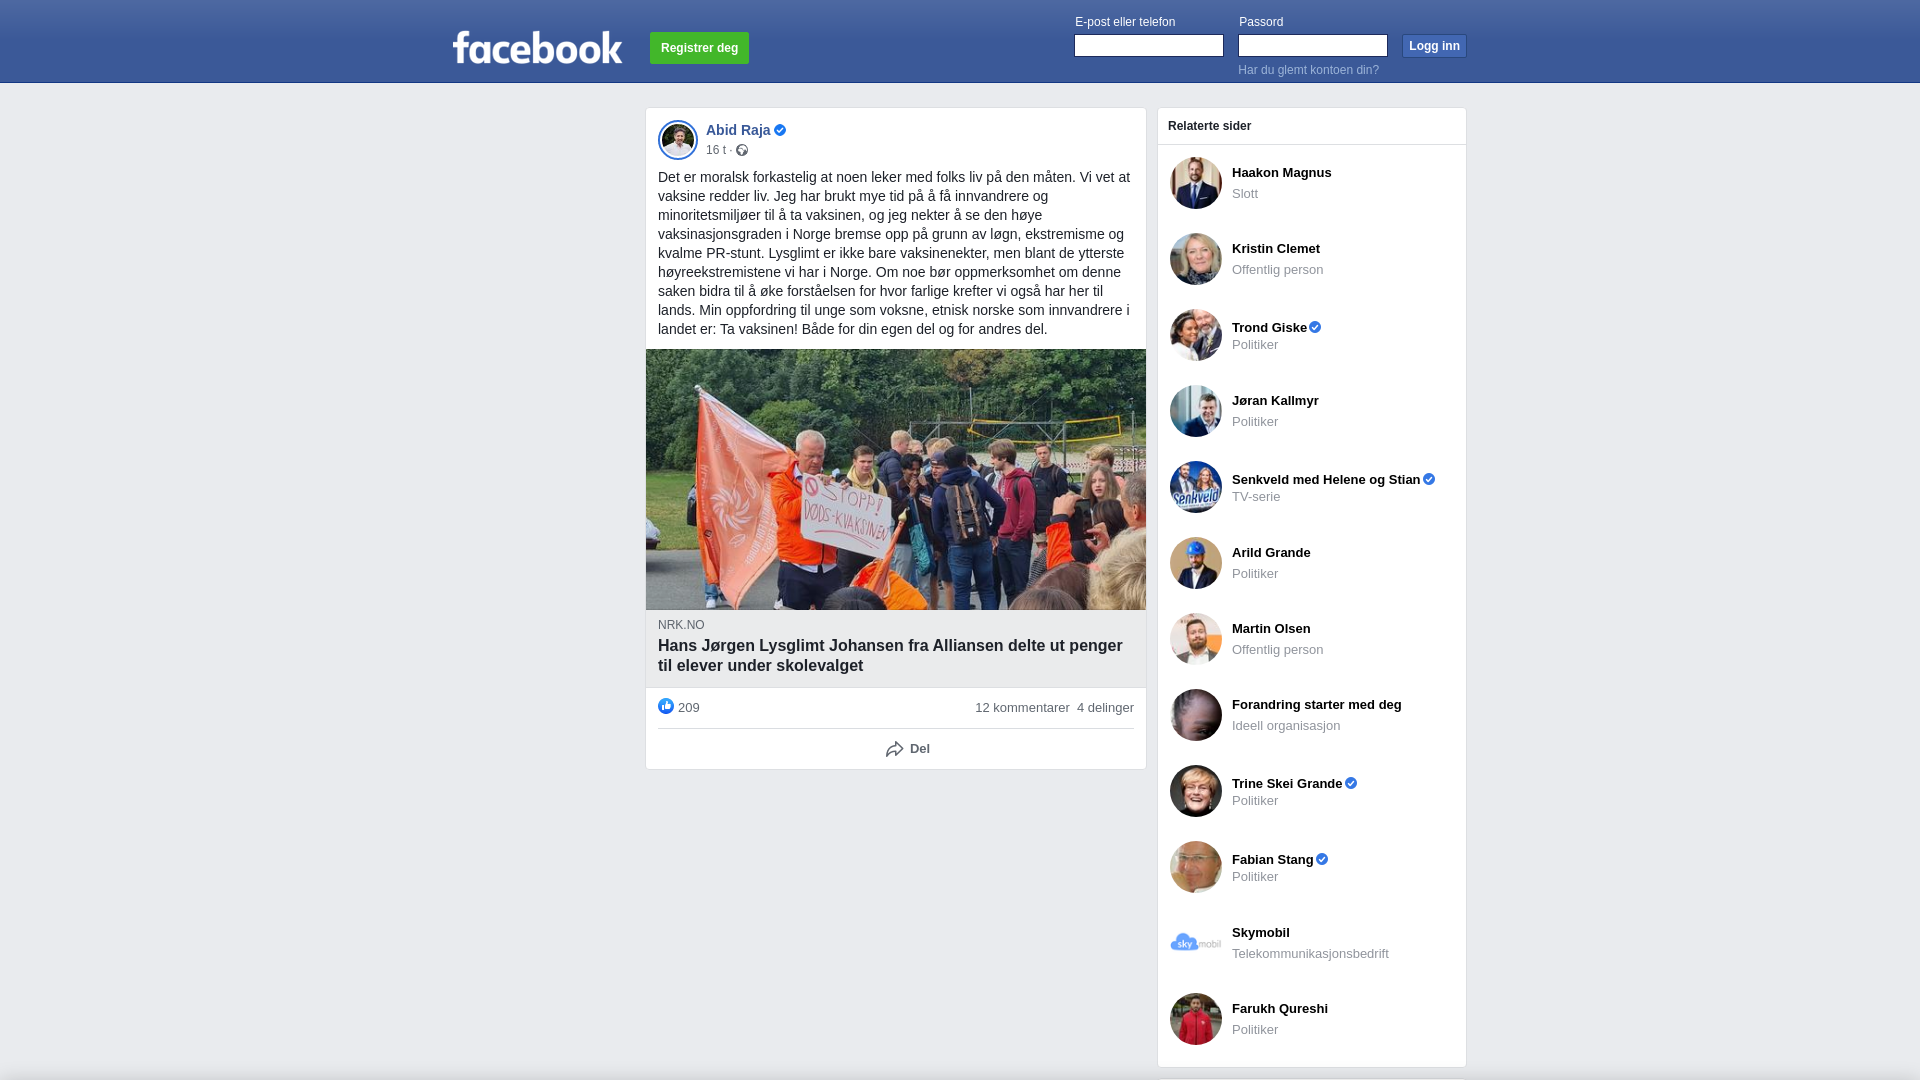
Task: Open Trine Skei Grande's page
Action: tap(1287, 784)
